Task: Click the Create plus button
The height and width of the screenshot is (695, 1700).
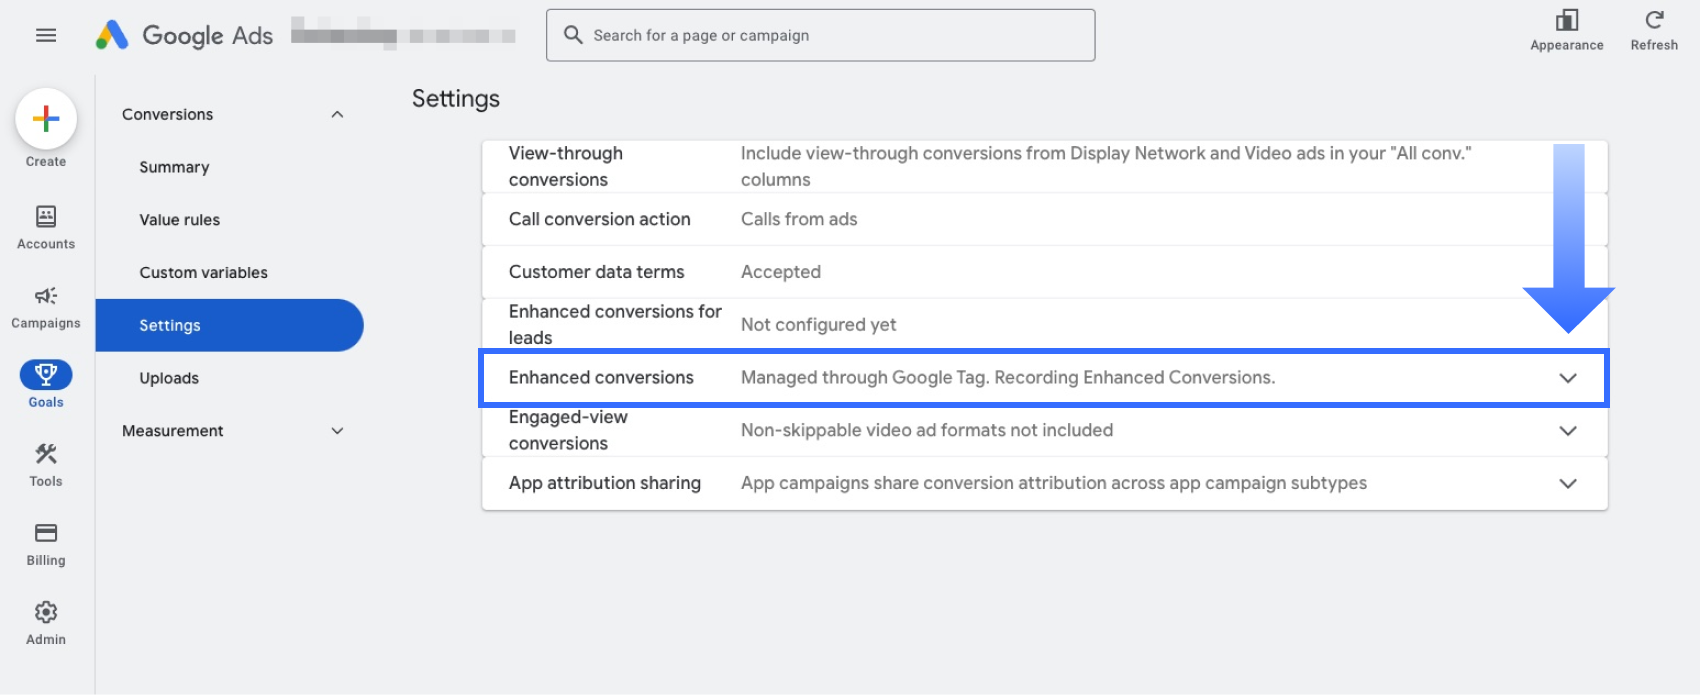Action: [46, 119]
